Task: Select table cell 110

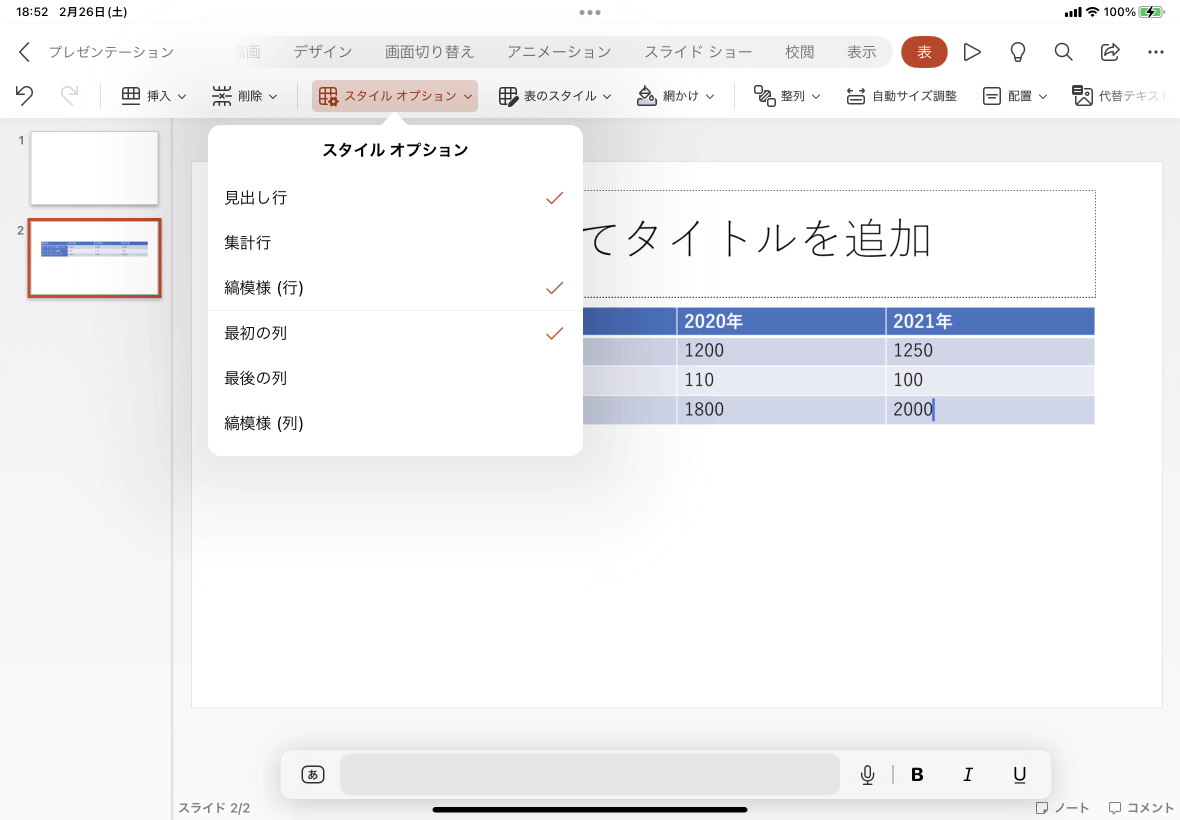Action: point(780,380)
